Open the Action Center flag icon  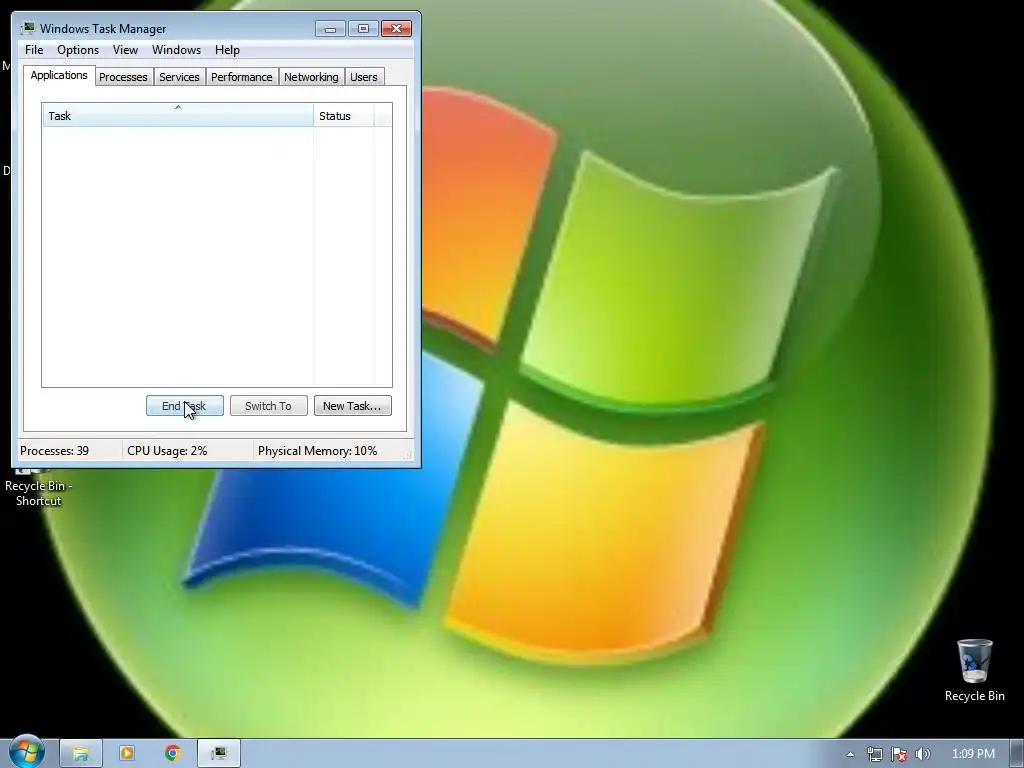point(899,754)
